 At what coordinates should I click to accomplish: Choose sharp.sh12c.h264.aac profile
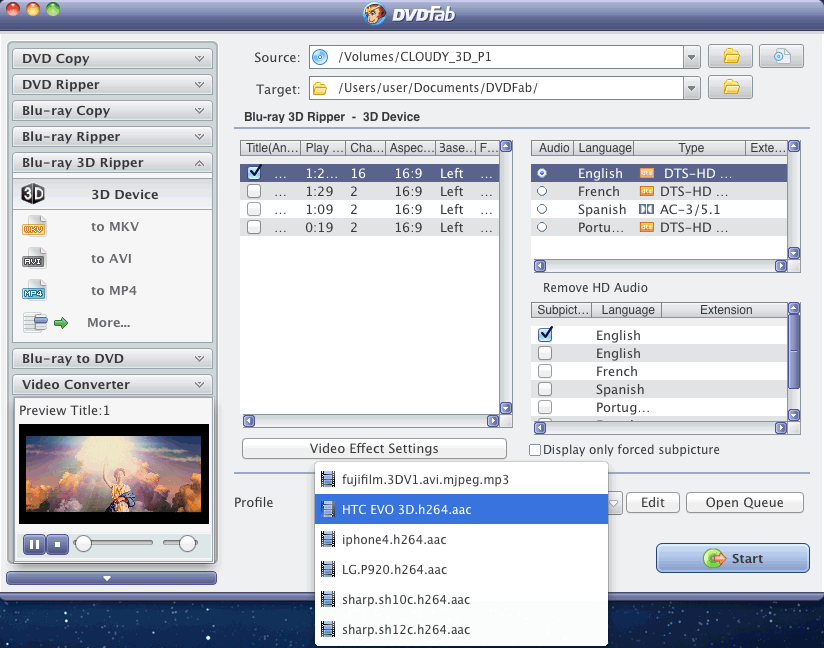pyautogui.click(x=461, y=629)
